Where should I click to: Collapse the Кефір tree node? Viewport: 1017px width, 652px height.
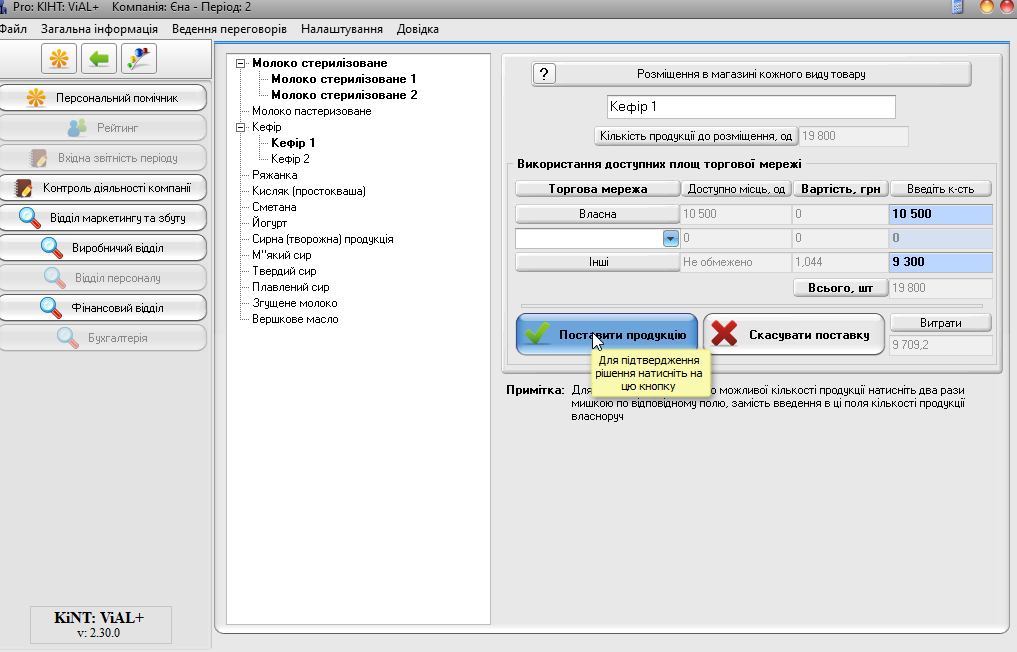point(241,127)
